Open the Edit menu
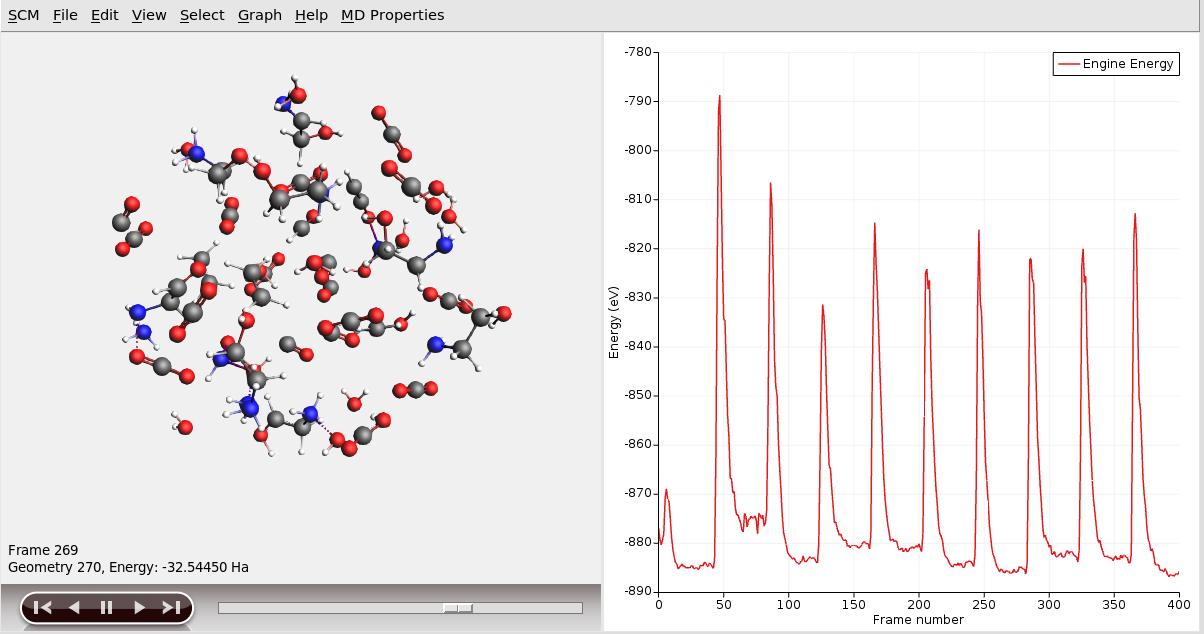 pyautogui.click(x=104, y=15)
